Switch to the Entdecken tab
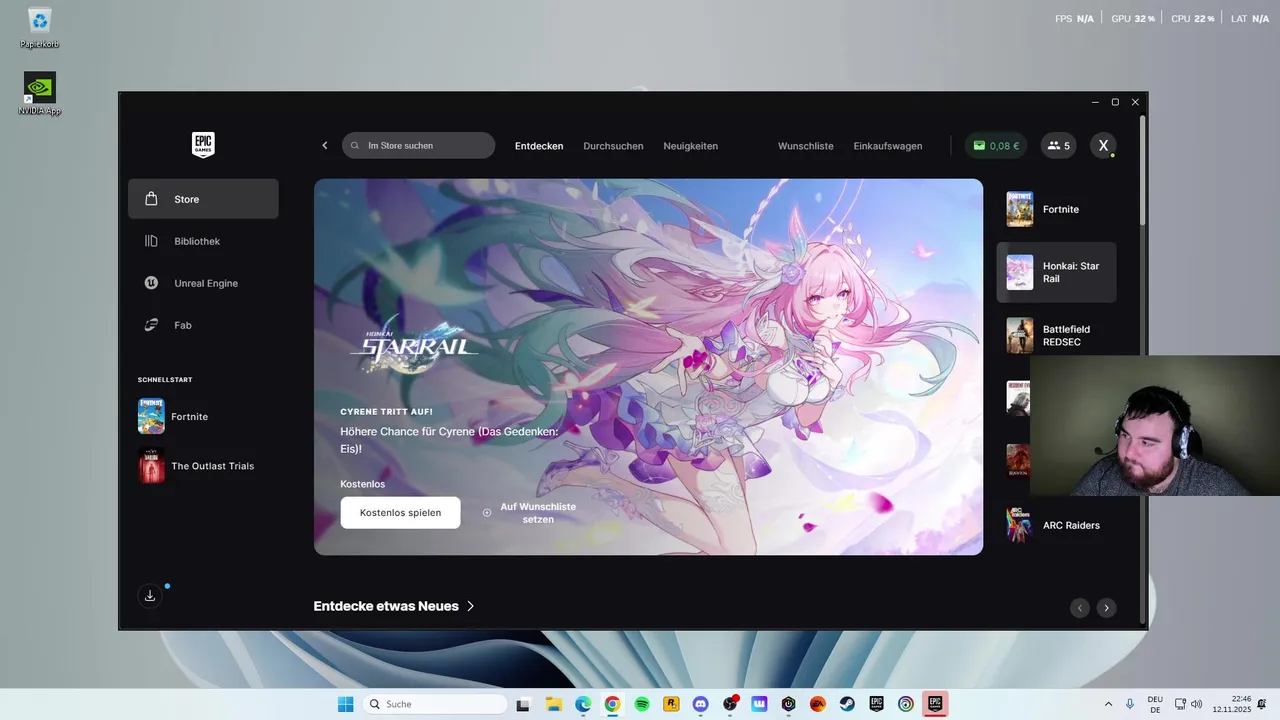 (x=539, y=146)
